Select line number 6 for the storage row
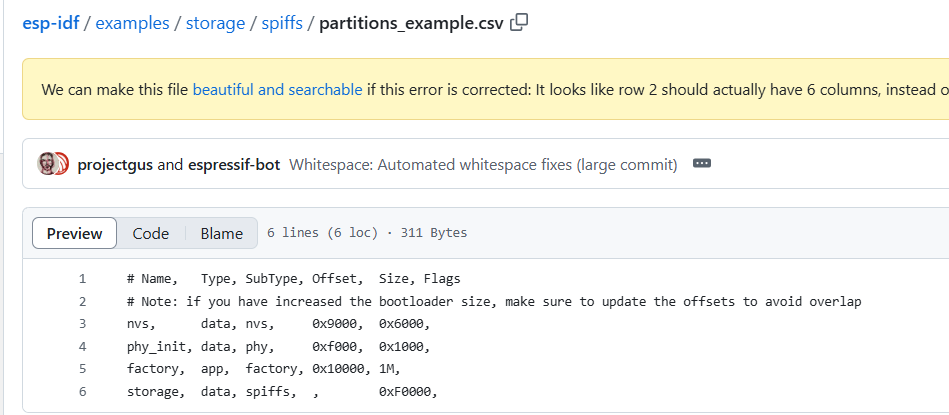 (x=82, y=391)
